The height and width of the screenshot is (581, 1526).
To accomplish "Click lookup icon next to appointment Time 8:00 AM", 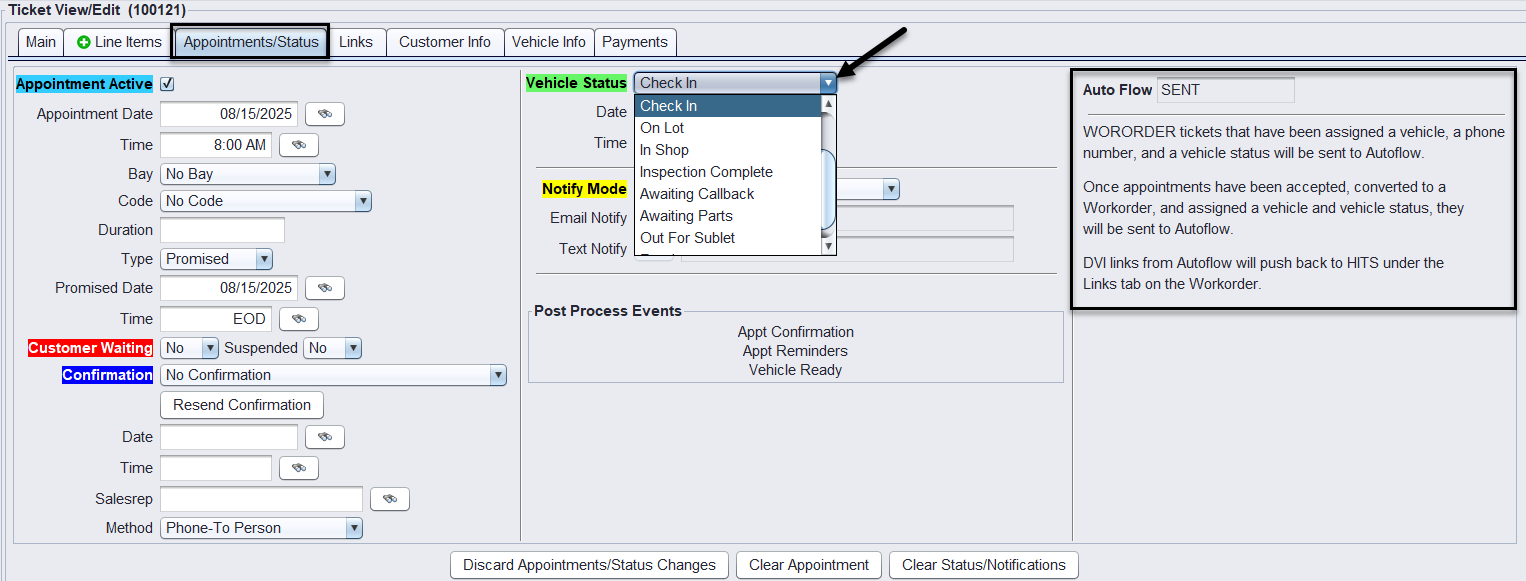I will [x=298, y=145].
